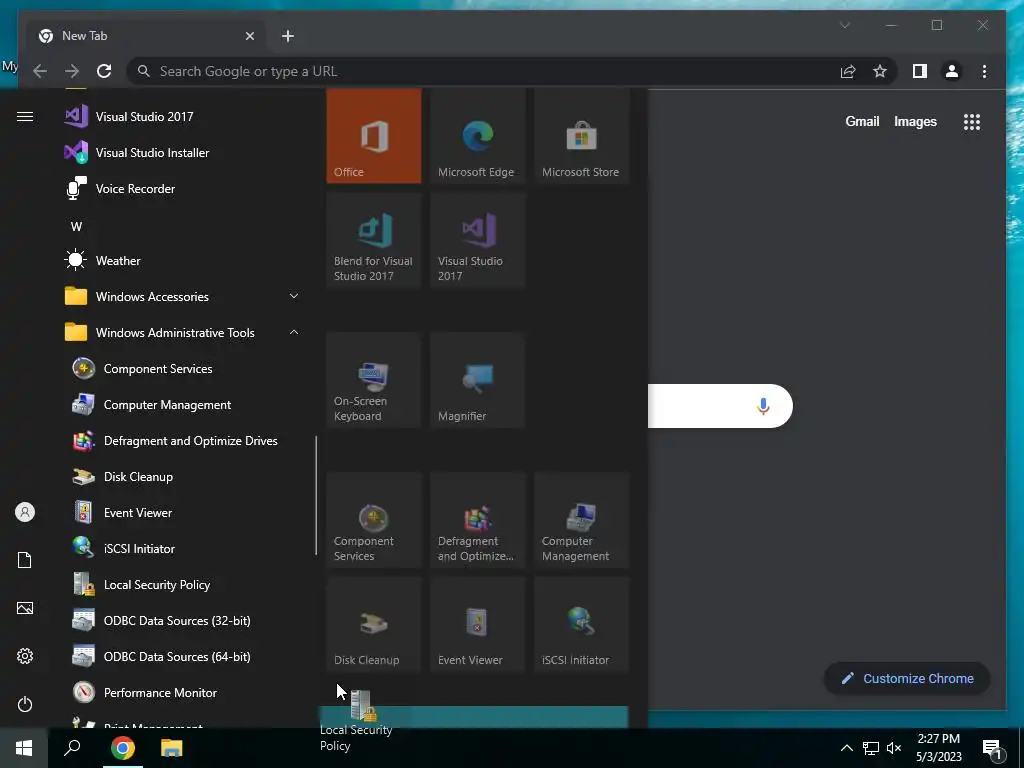1024x768 pixels.
Task: Open Pictures from Start sidebar
Action: [25, 608]
